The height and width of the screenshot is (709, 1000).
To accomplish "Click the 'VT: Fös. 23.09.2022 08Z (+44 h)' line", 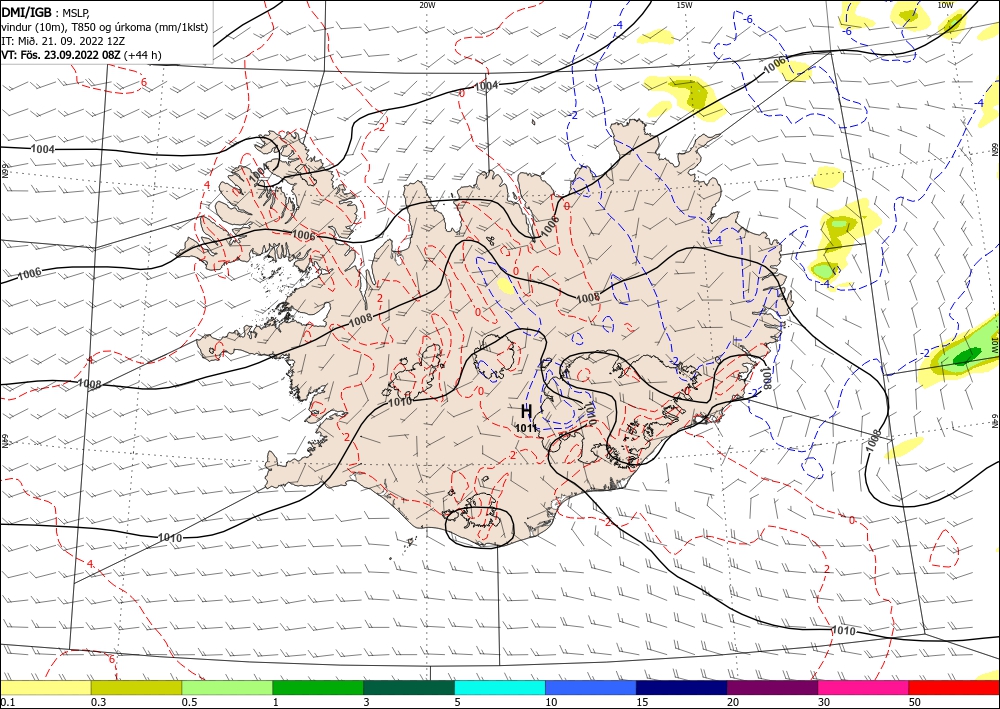I will pyautogui.click(x=81, y=55).
